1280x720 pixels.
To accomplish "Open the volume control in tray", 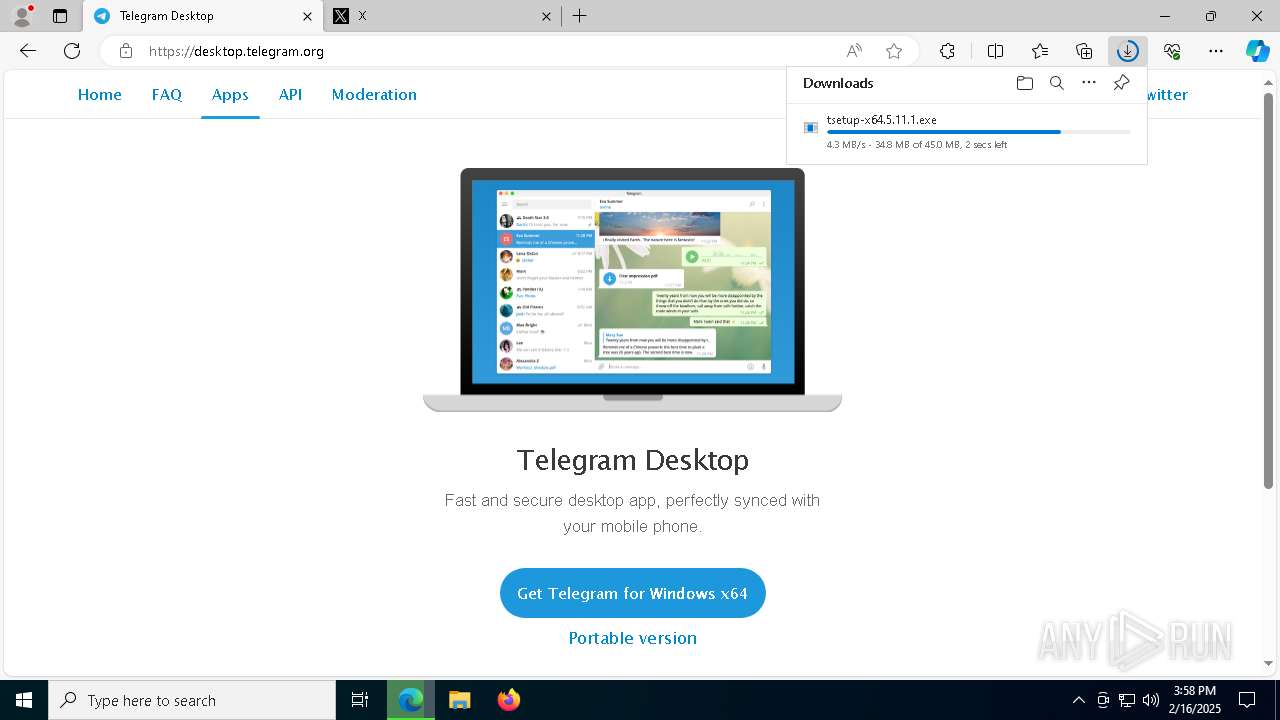I will [1150, 700].
